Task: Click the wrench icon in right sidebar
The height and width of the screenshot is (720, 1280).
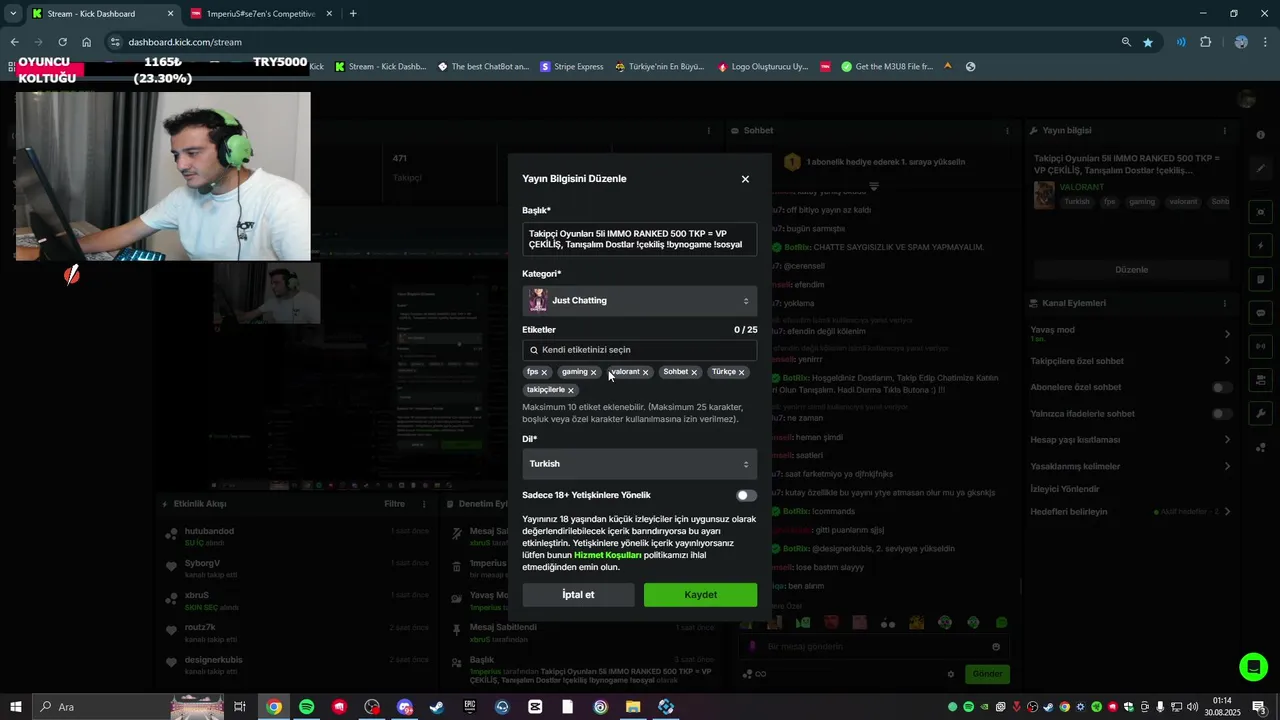Action: [x=1260, y=413]
